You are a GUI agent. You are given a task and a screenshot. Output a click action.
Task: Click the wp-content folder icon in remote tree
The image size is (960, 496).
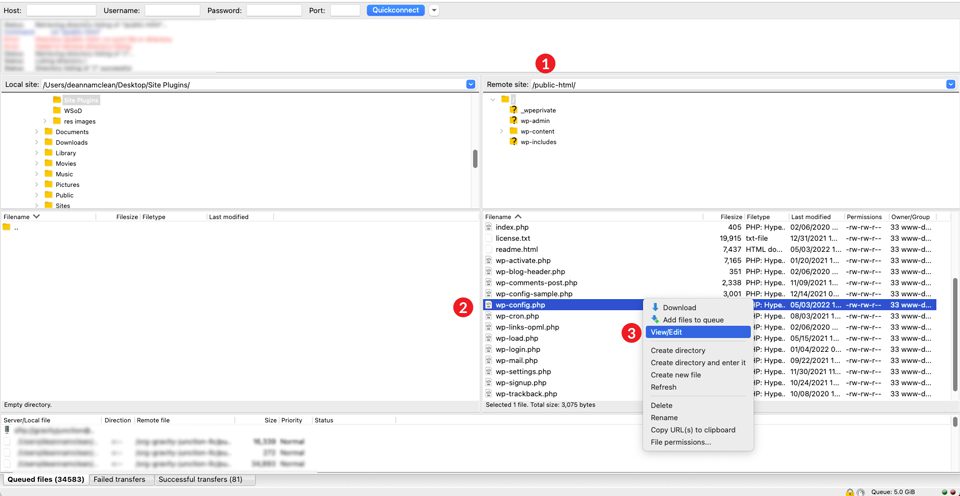click(513, 131)
